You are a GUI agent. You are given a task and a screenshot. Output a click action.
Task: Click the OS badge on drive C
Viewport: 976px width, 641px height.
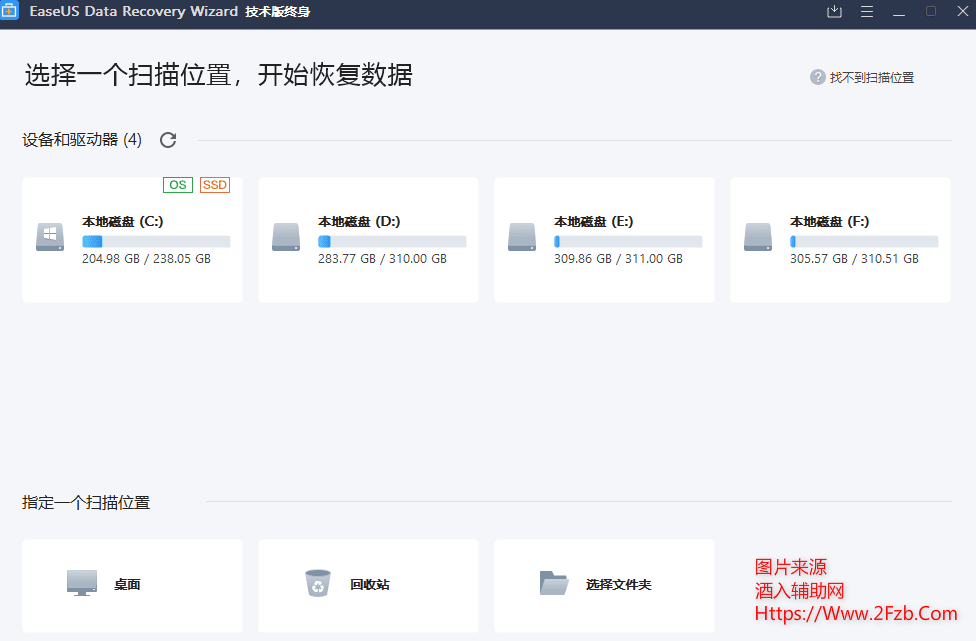click(x=177, y=185)
